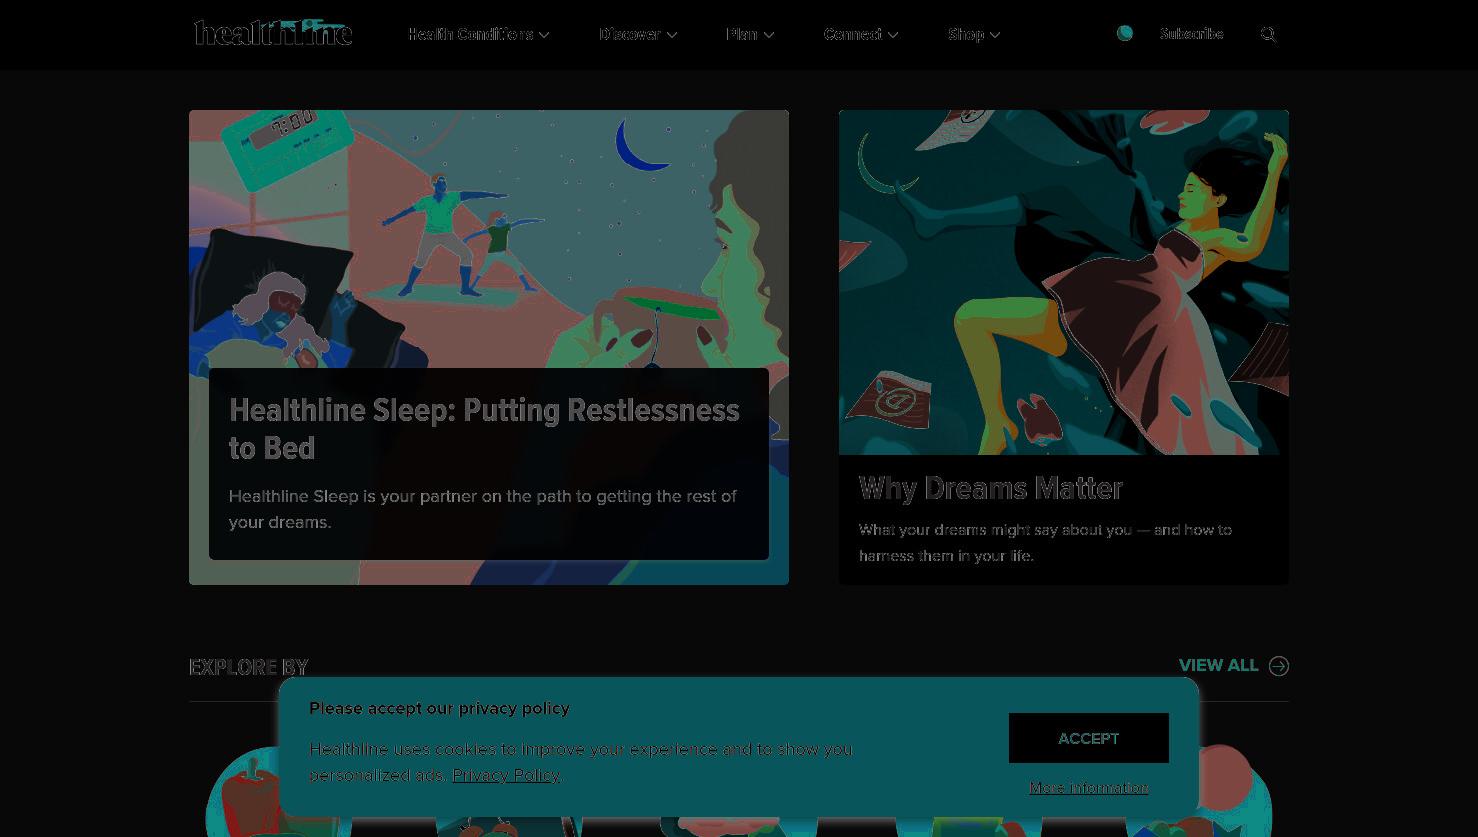Click the VIEW ALL link
Viewport: 1478px width, 837px height.
click(1219, 666)
